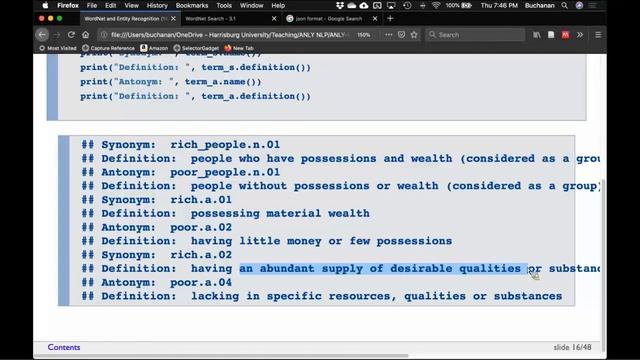Click the battery 100% indicator
The width and height of the screenshot is (640, 360).
tap(459, 5)
